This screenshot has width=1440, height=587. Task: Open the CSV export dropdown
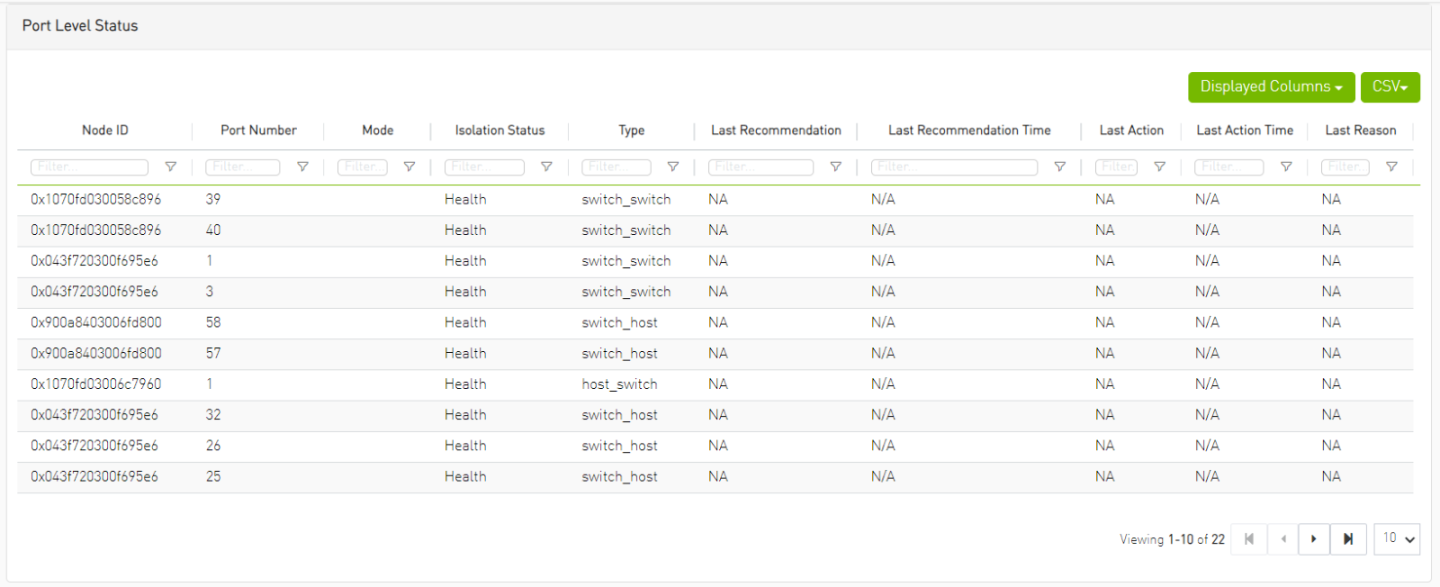click(x=1390, y=87)
